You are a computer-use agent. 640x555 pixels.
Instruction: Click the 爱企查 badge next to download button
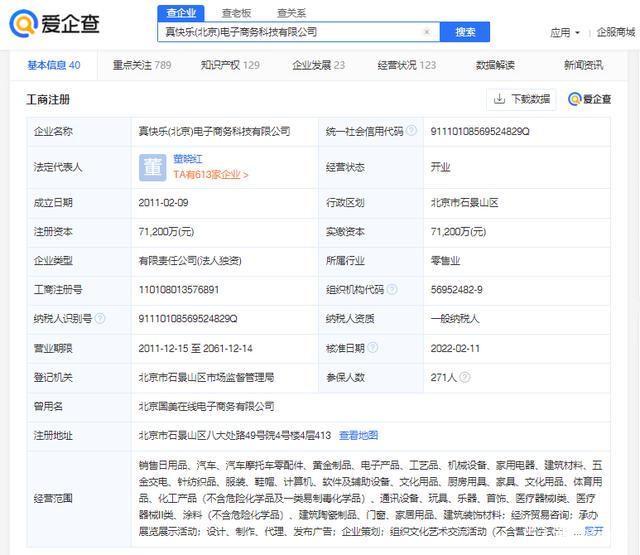(x=589, y=99)
